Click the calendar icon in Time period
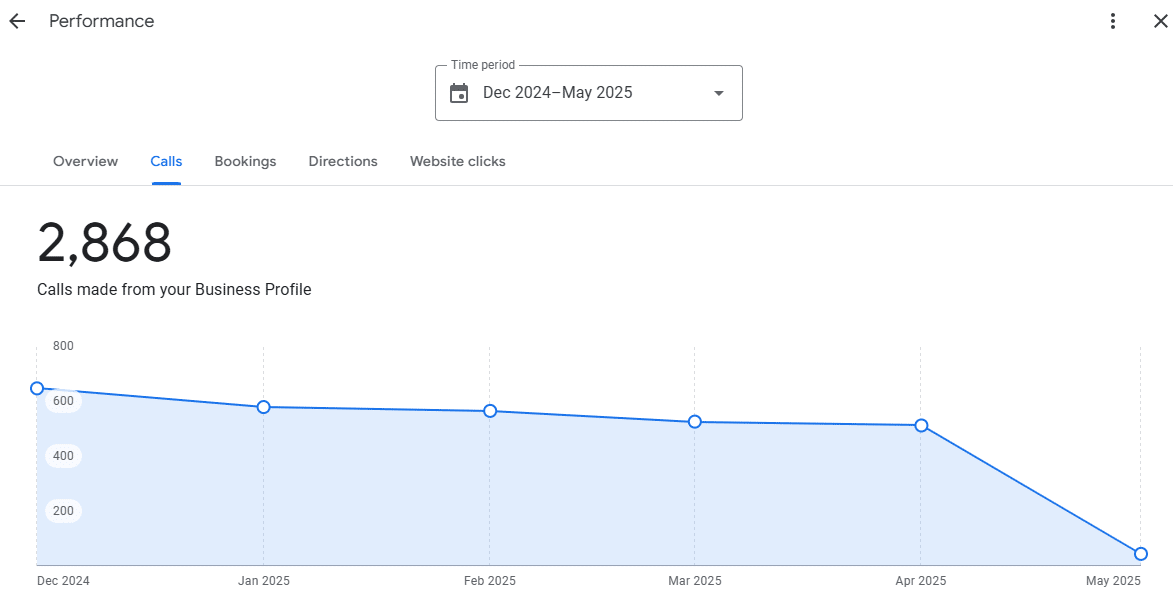Image resolution: width=1173 pixels, height=615 pixels. pyautogui.click(x=459, y=93)
